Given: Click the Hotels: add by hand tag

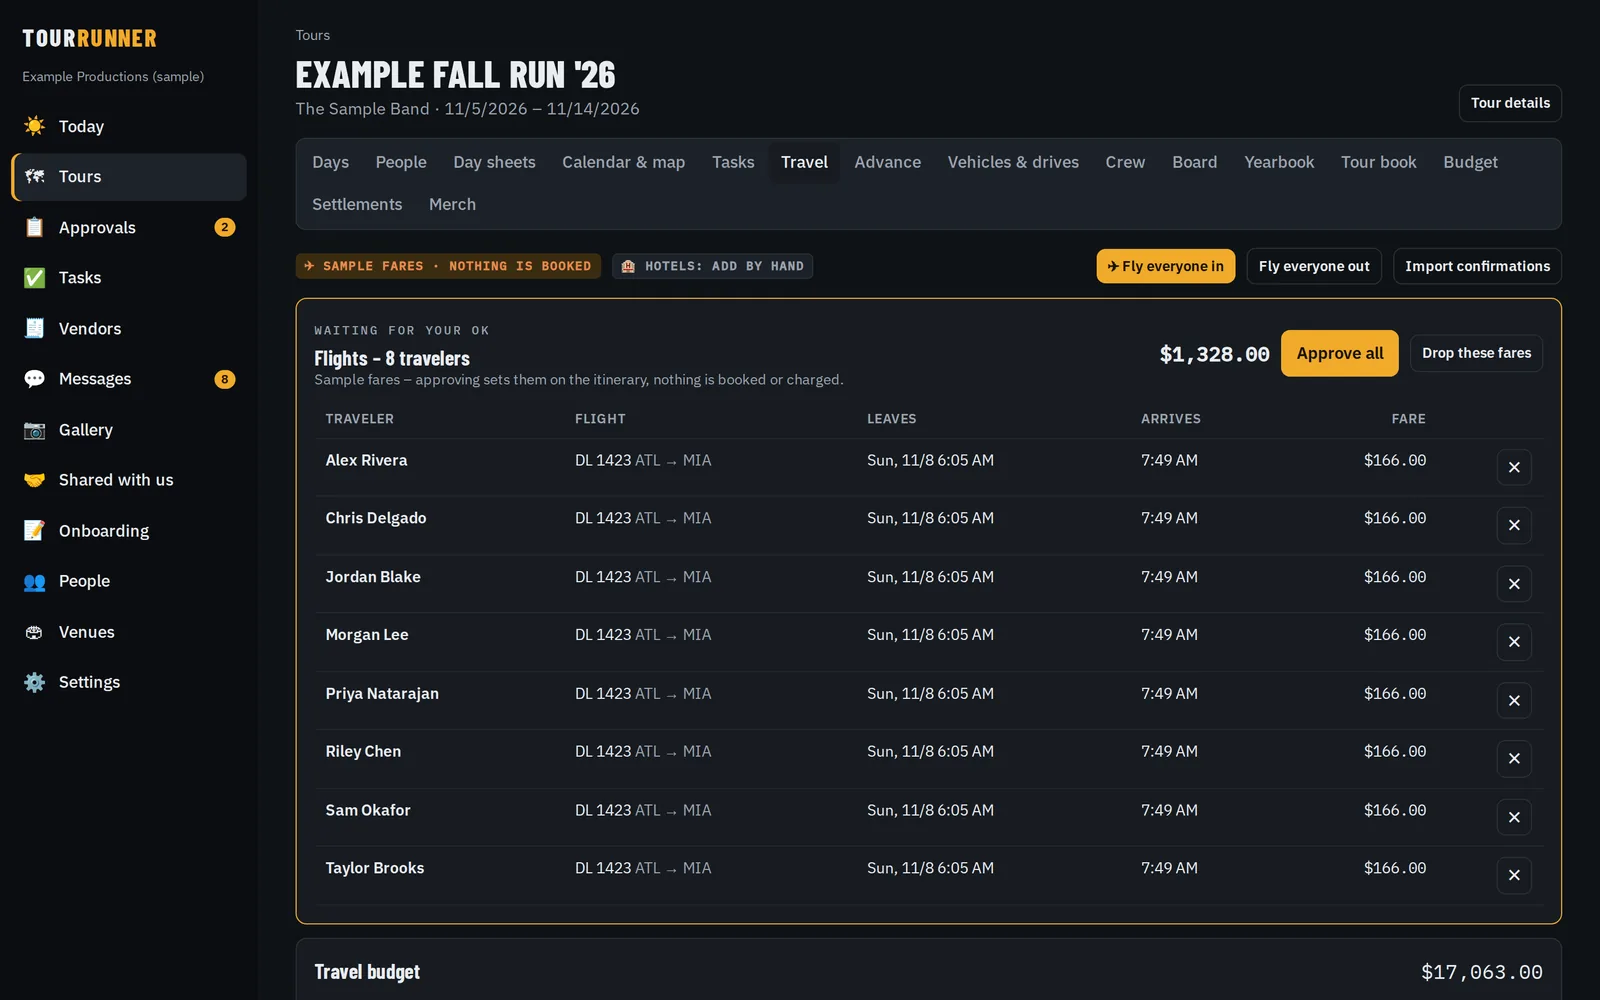Looking at the screenshot, I should click(x=712, y=266).
